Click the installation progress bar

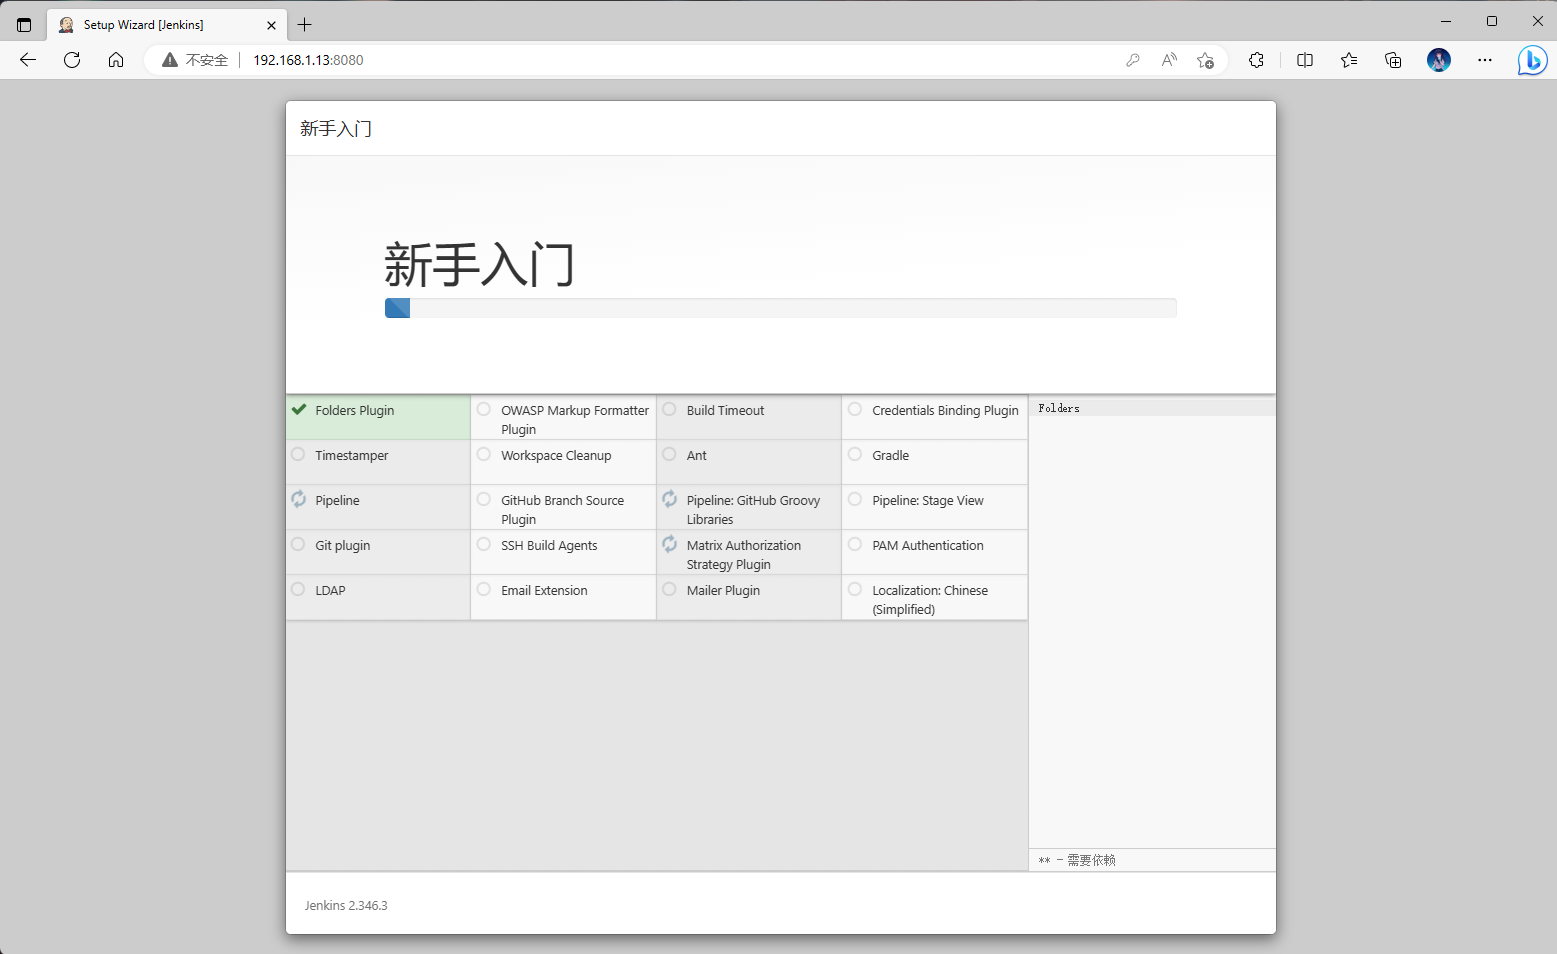click(x=781, y=308)
